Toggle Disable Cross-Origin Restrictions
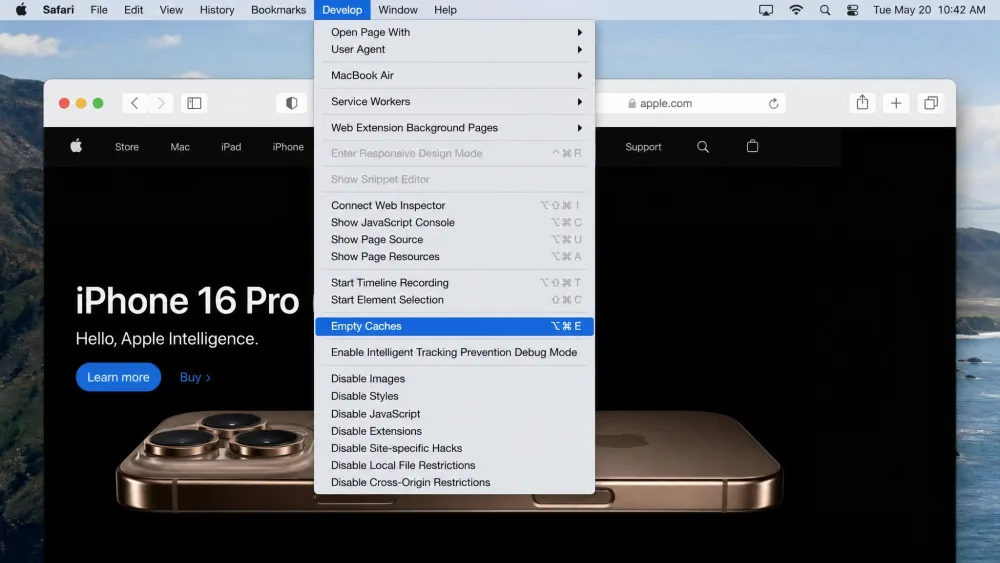The width and height of the screenshot is (1000, 563). (455, 483)
